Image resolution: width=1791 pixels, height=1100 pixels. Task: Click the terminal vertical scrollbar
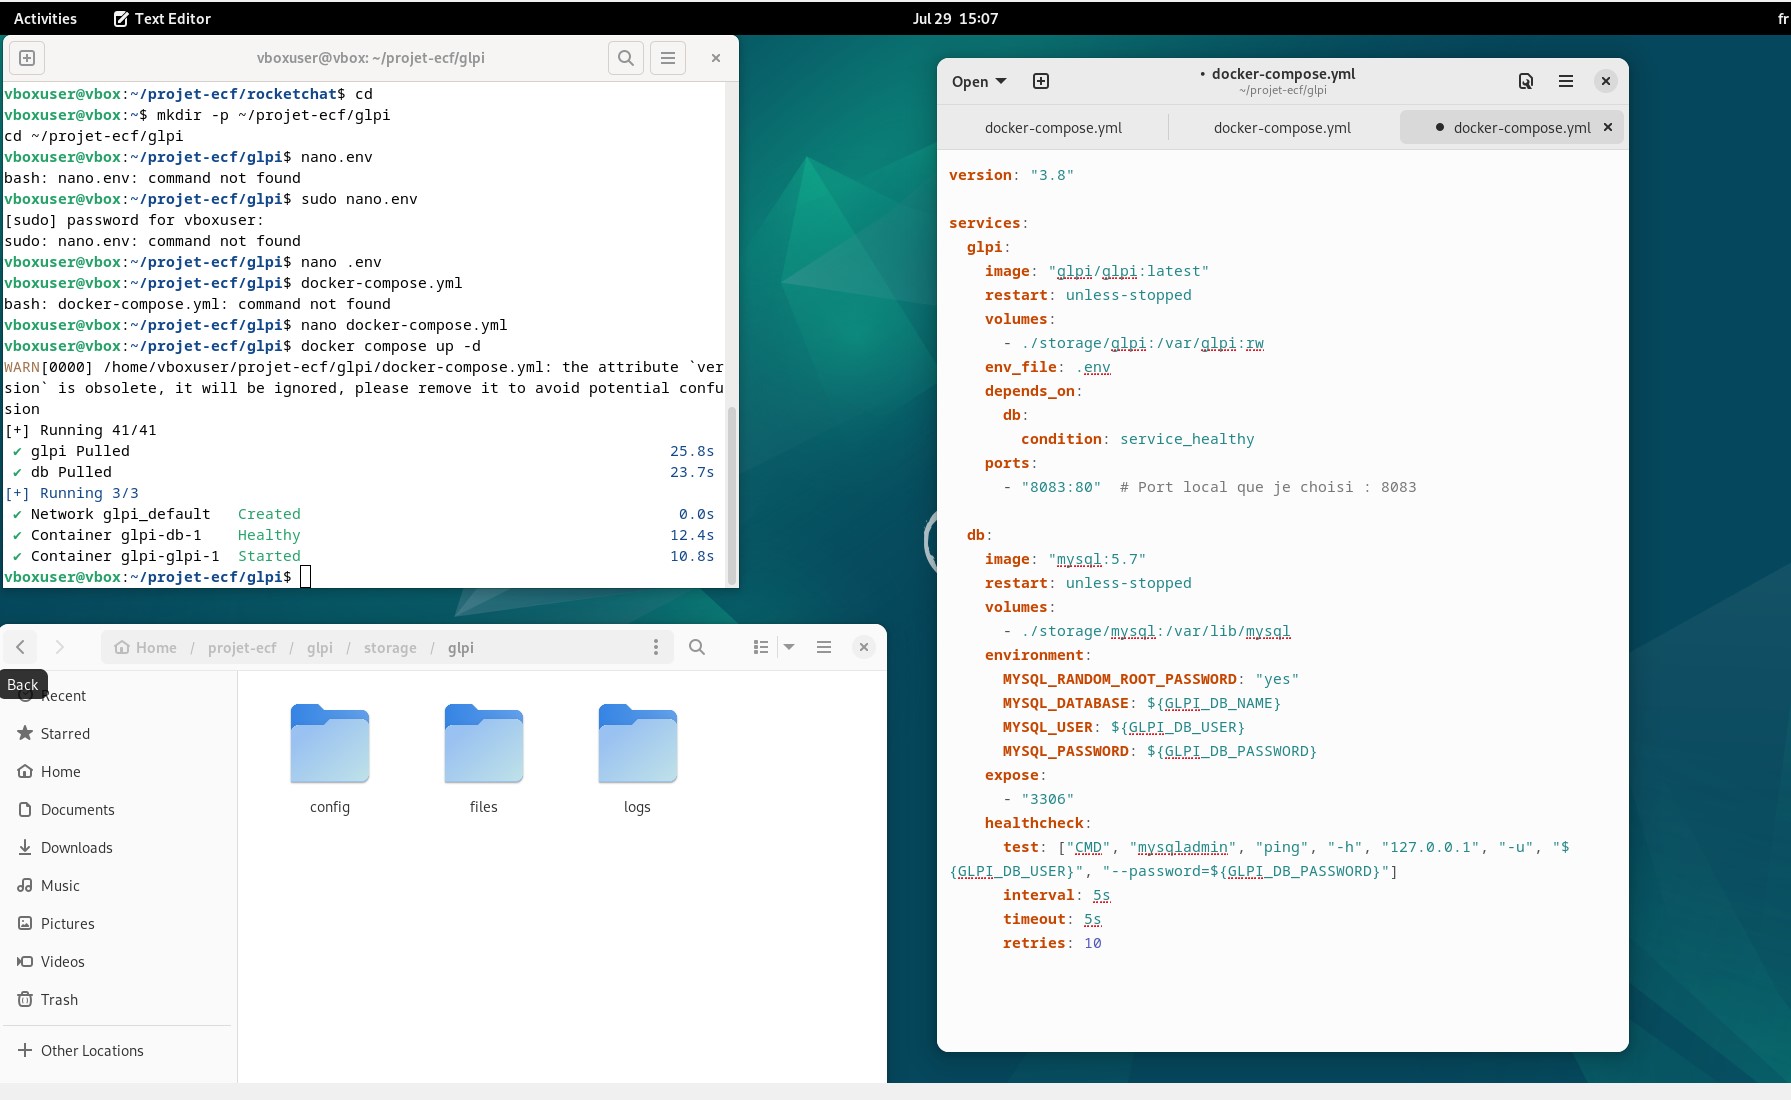(x=732, y=495)
